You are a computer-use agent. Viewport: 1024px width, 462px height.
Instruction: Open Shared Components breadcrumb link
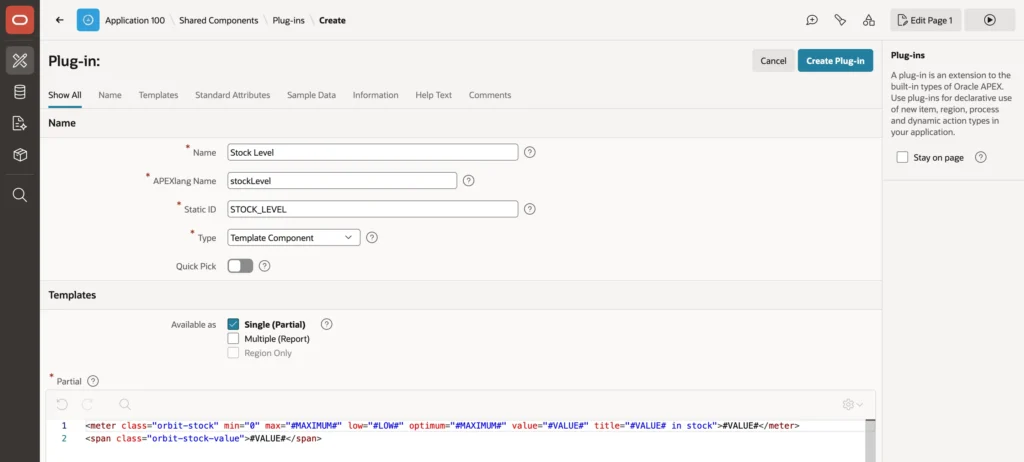219,20
